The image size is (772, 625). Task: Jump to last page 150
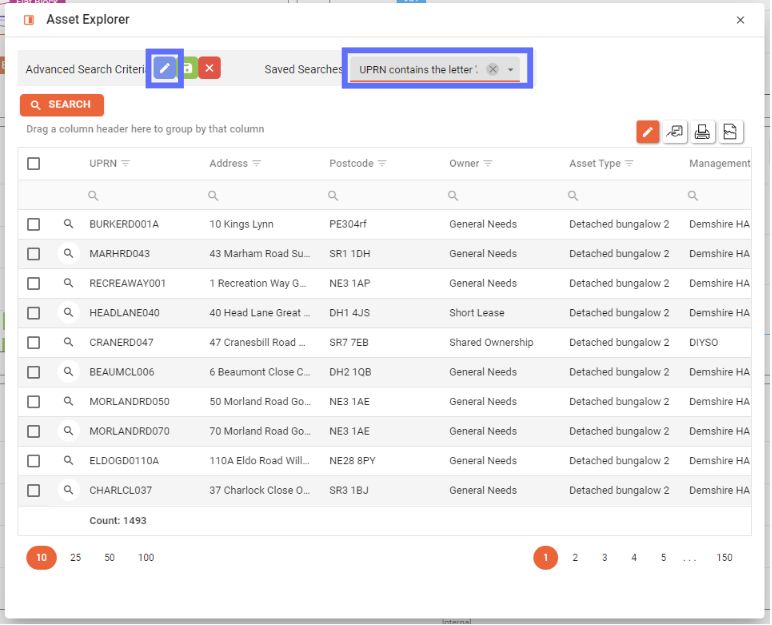[x=724, y=558]
